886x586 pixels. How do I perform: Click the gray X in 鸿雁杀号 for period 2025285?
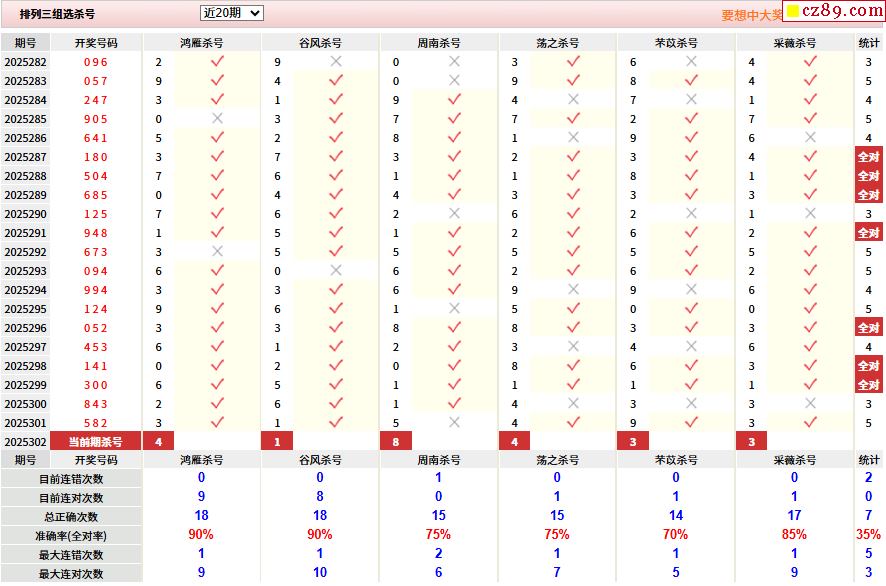(x=217, y=119)
